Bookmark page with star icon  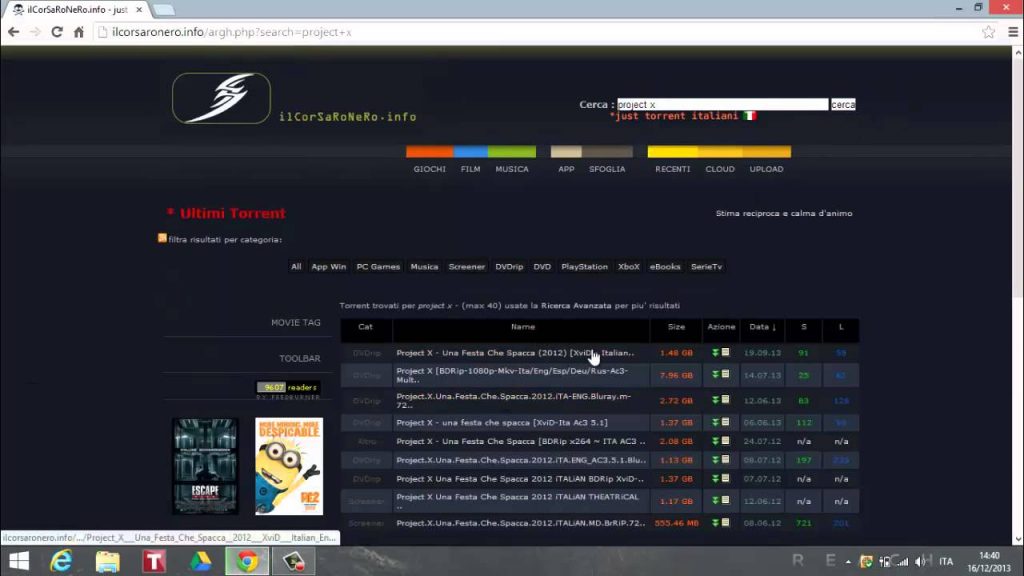tap(988, 32)
